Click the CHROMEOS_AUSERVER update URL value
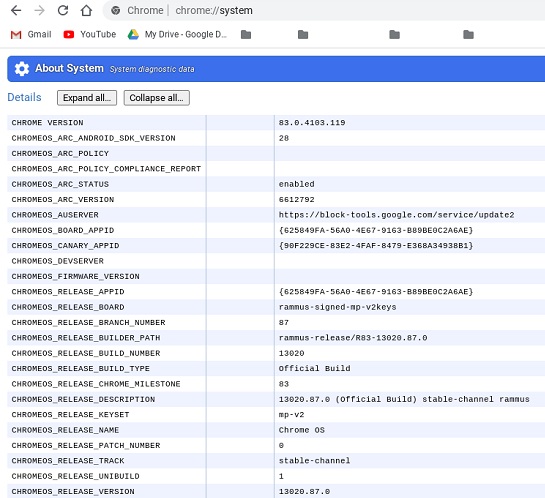 click(396, 215)
